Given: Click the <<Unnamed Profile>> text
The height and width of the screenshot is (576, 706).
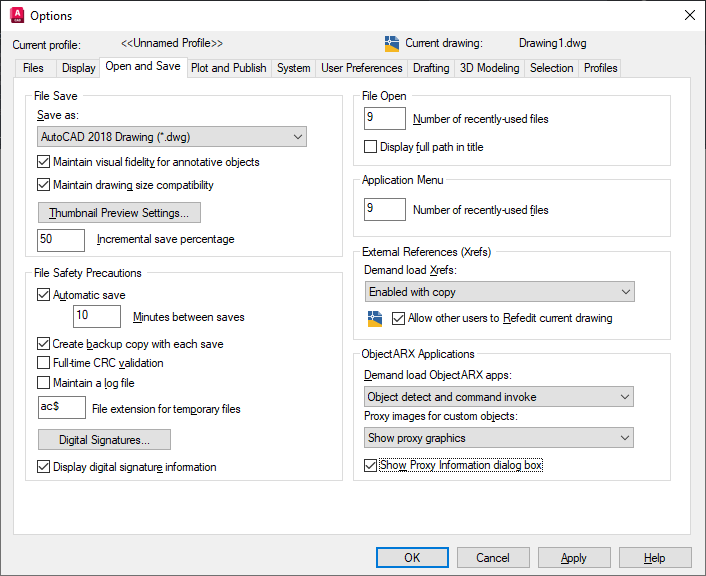Looking at the screenshot, I should tap(172, 43).
